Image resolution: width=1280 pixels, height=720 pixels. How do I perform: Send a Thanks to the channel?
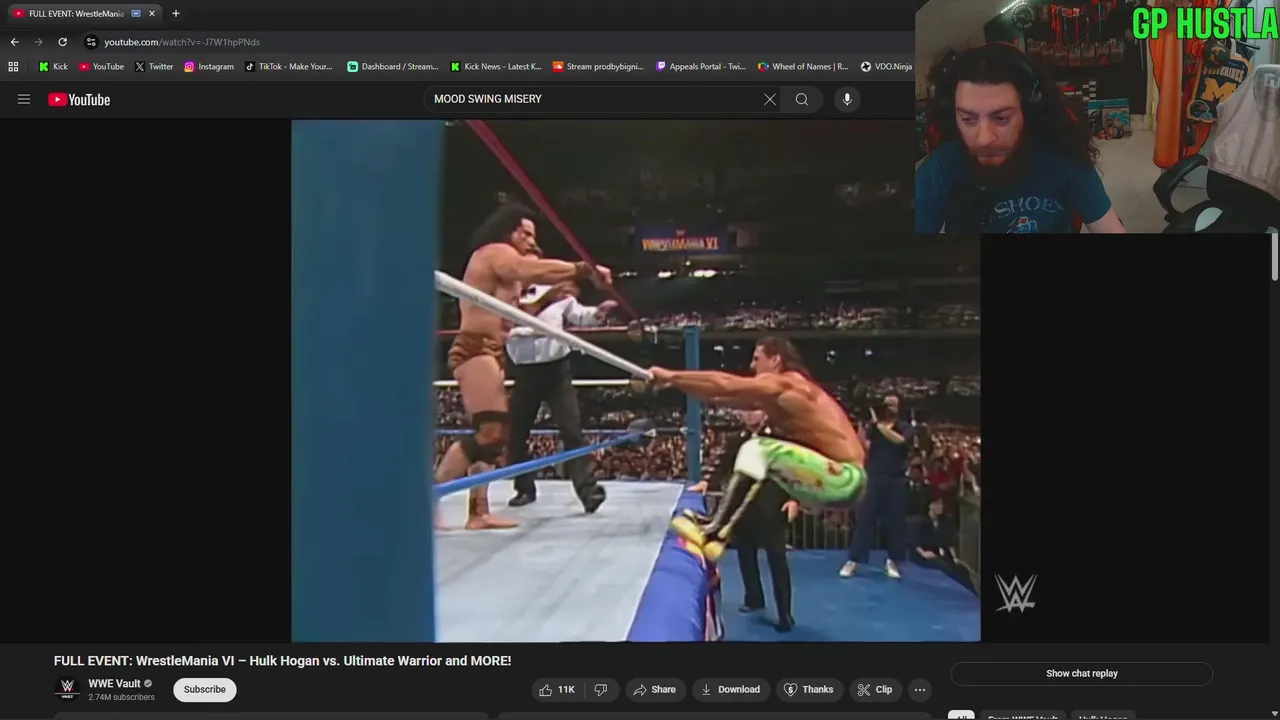coord(809,689)
